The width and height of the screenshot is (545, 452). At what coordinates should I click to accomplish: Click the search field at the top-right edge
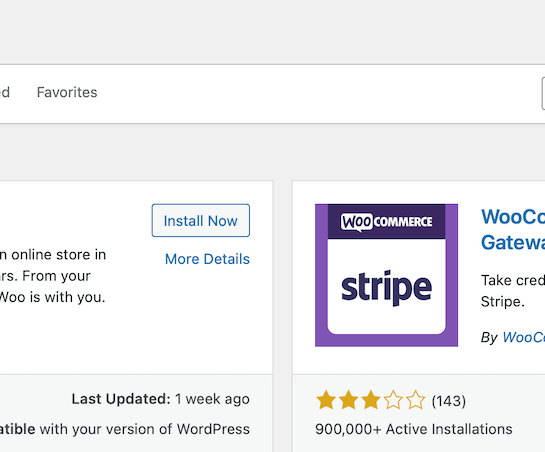543,94
